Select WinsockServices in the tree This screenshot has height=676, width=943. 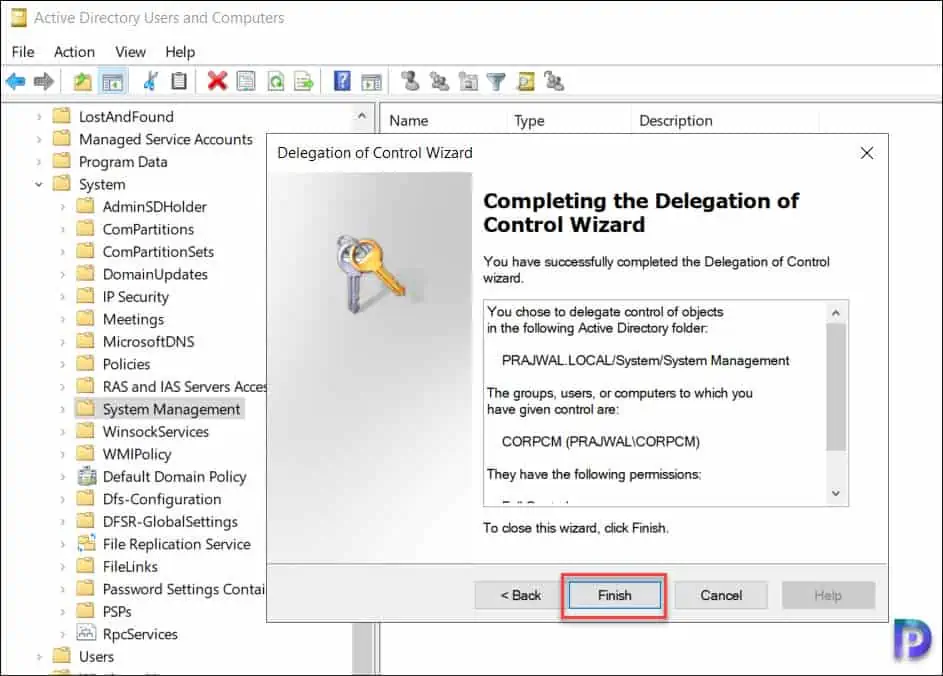156,432
